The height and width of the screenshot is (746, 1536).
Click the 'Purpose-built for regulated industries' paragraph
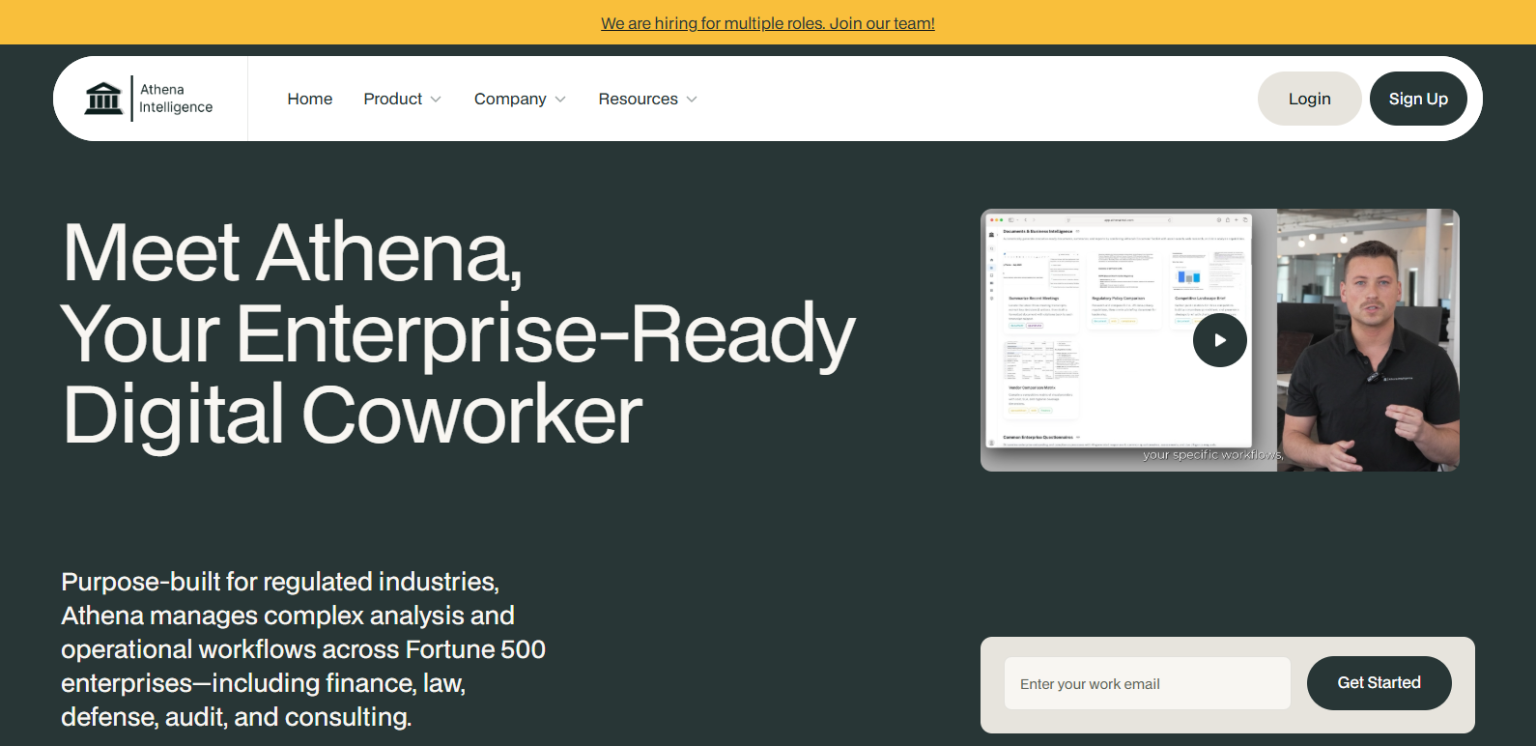[303, 649]
